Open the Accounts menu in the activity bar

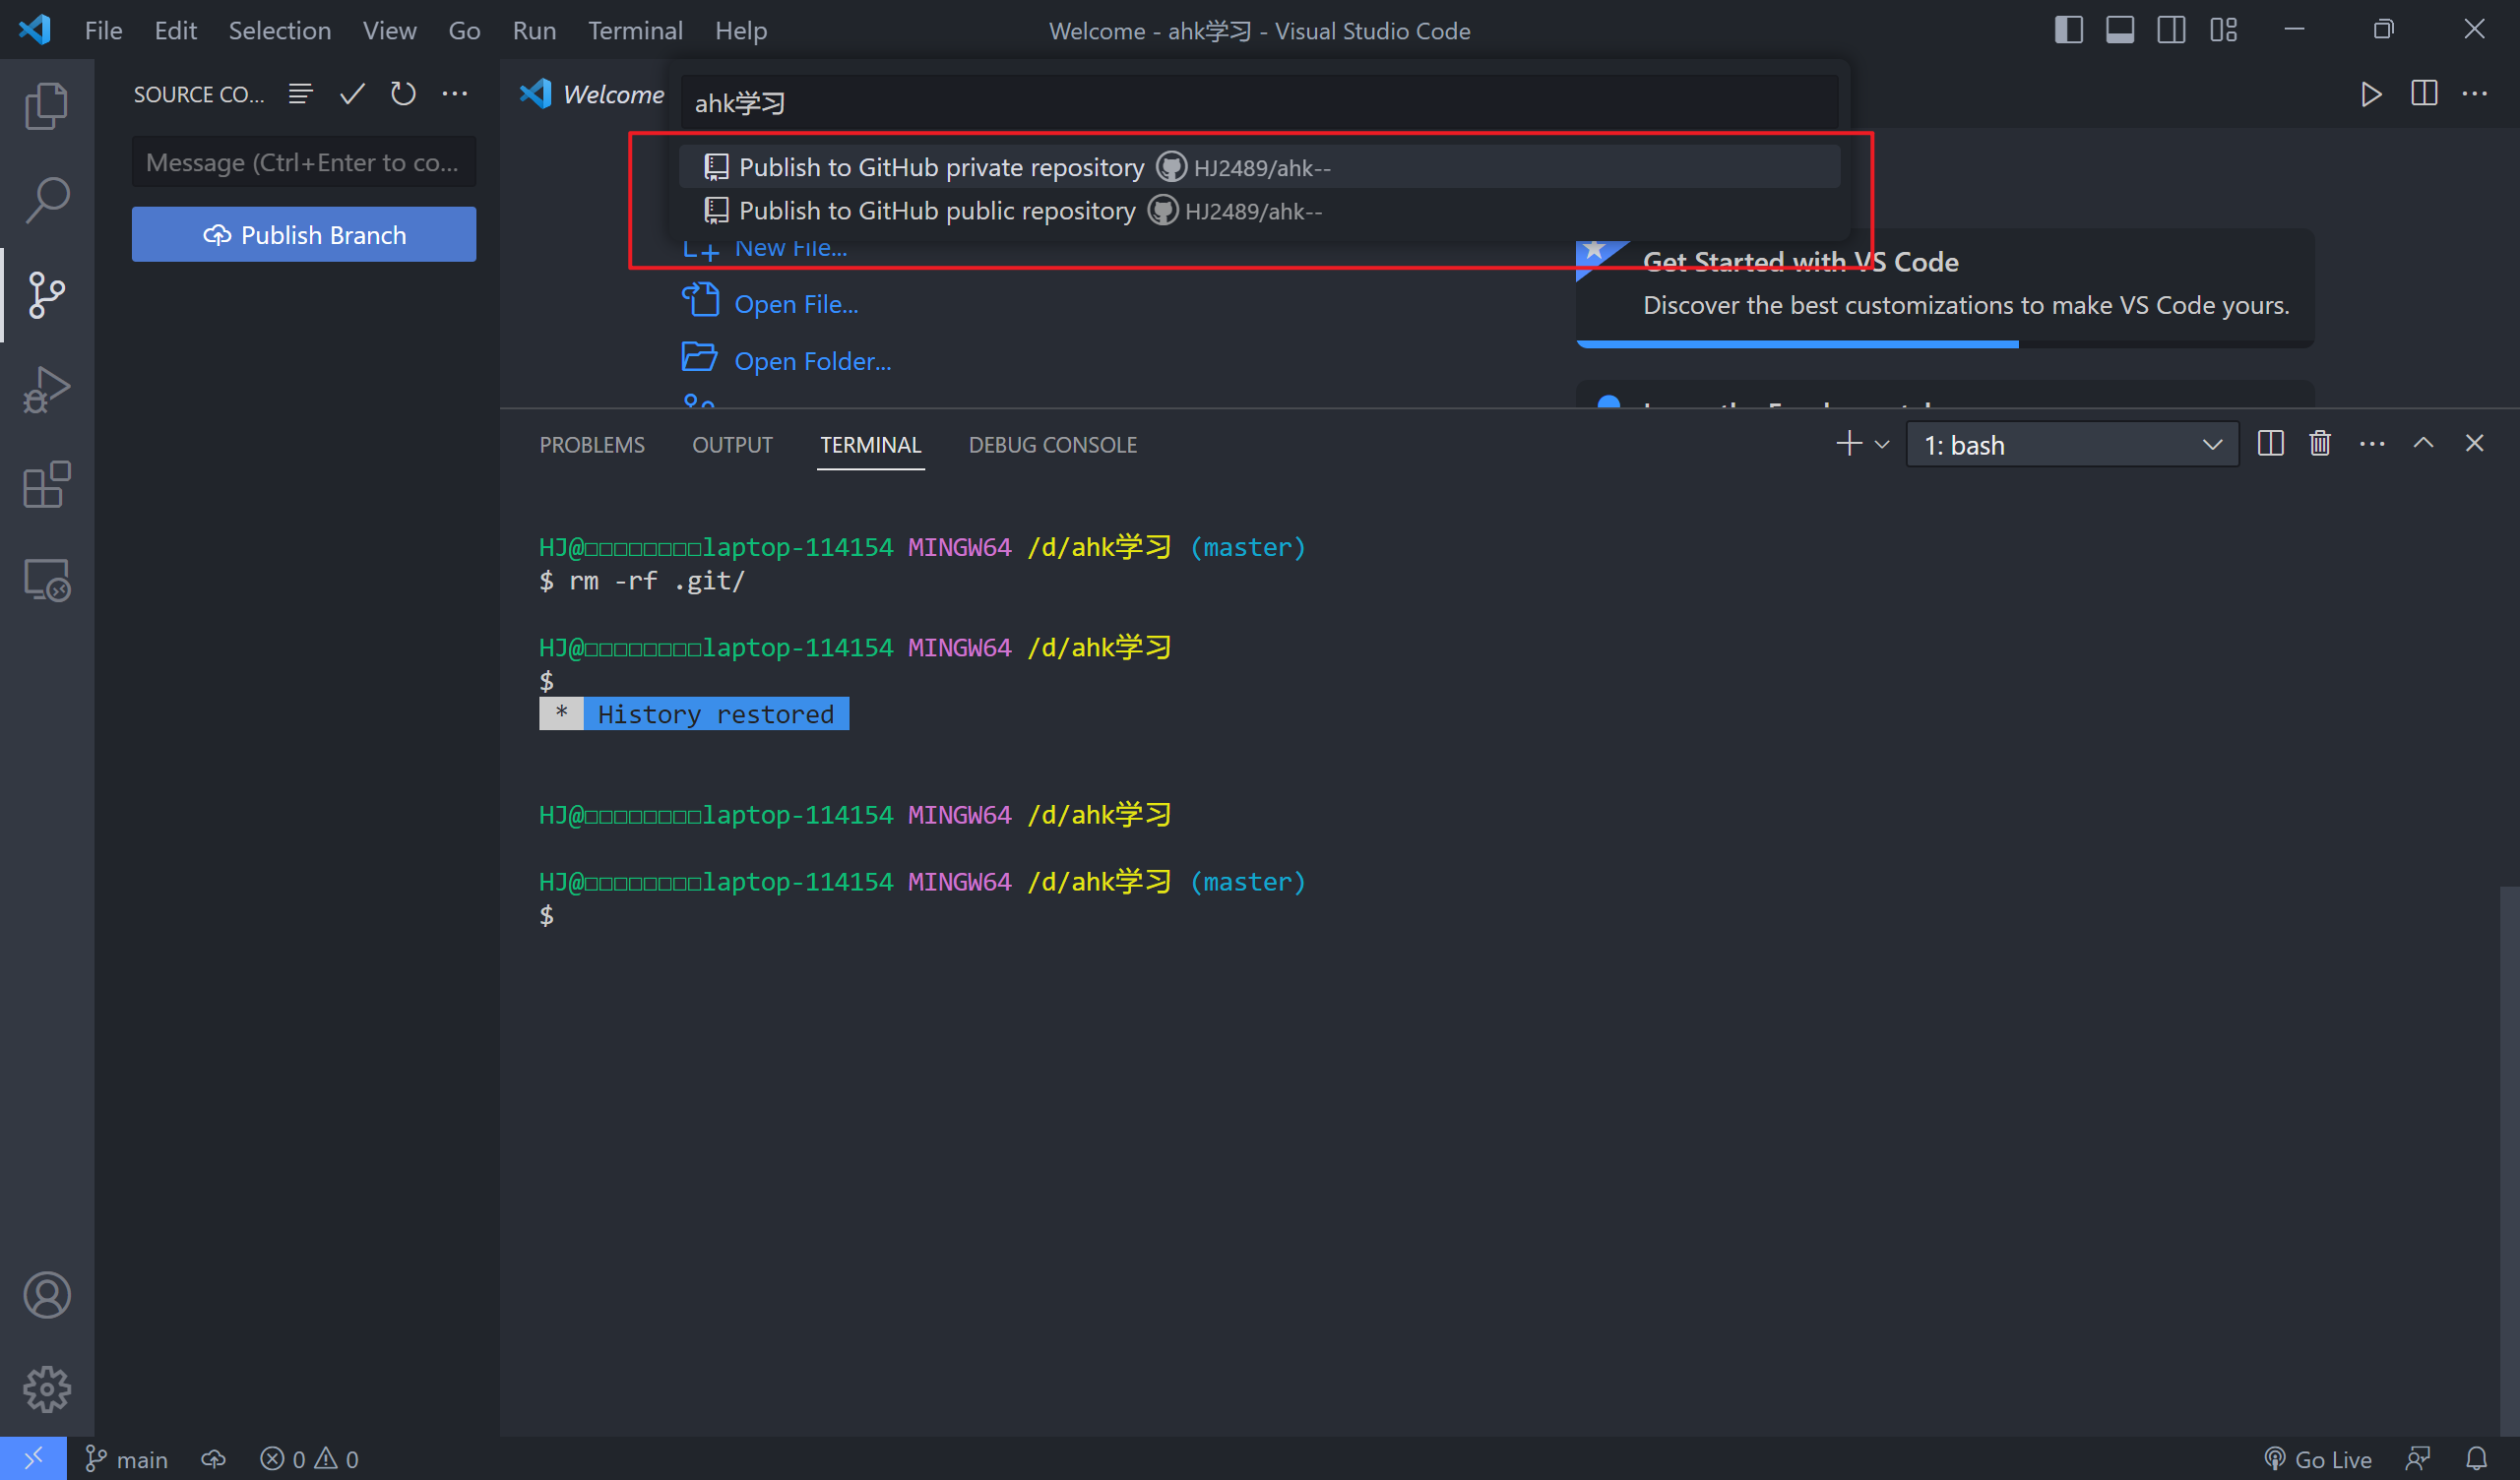tap(46, 1294)
